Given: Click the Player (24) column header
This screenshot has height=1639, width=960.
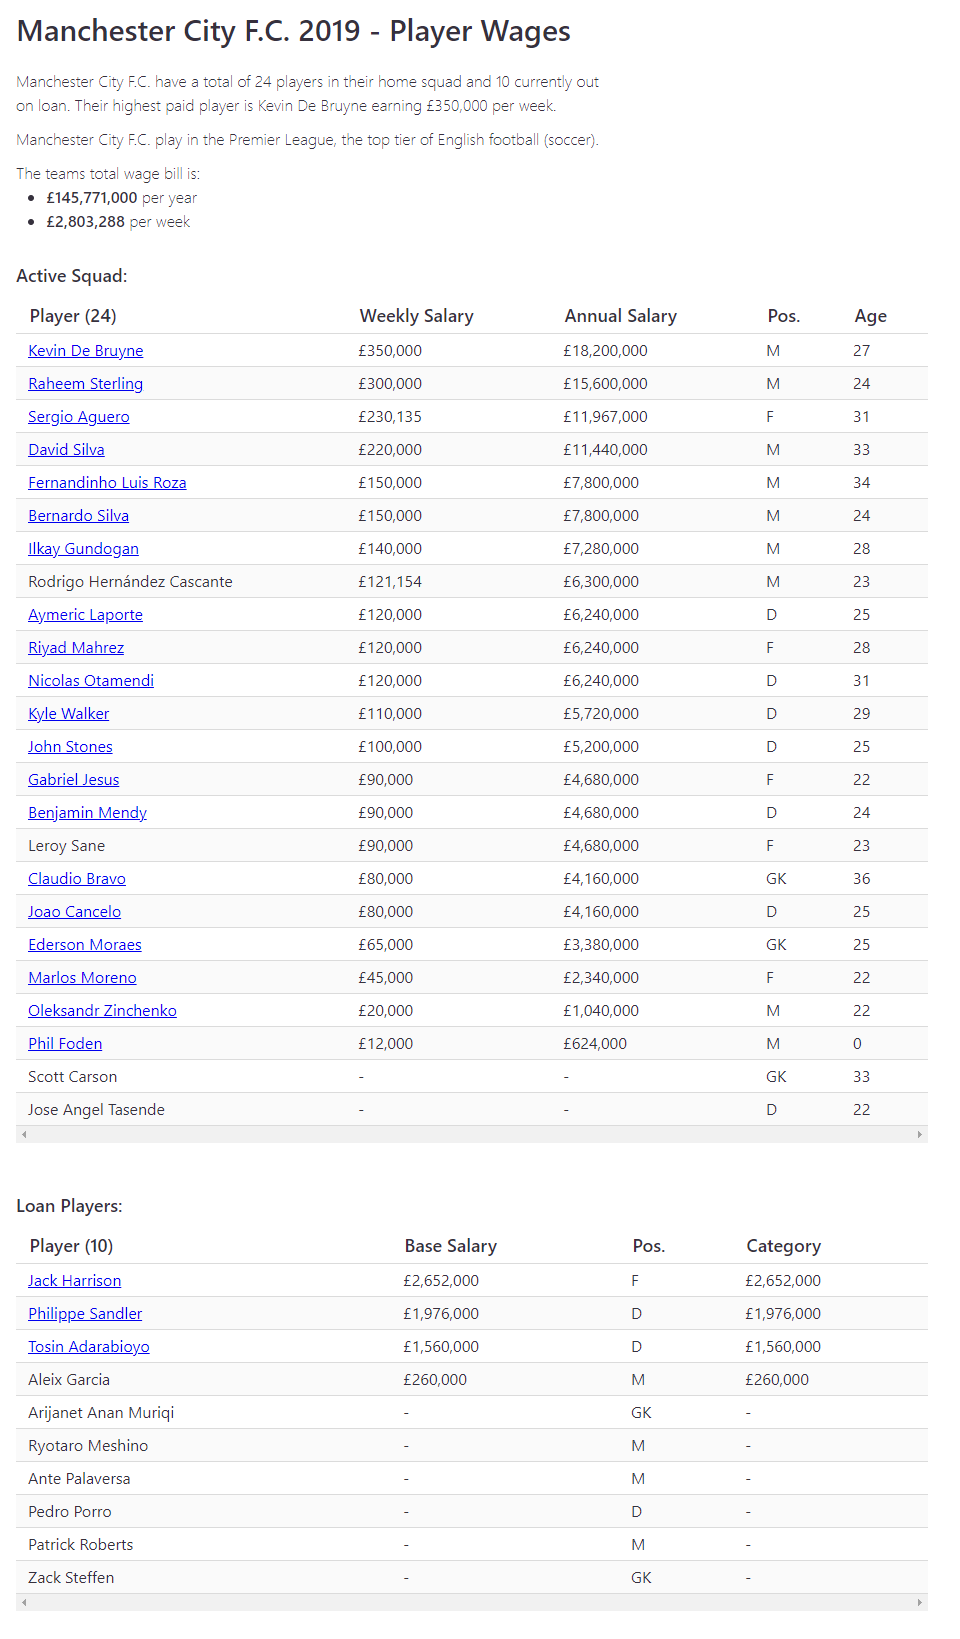Looking at the screenshot, I should (x=73, y=316).
